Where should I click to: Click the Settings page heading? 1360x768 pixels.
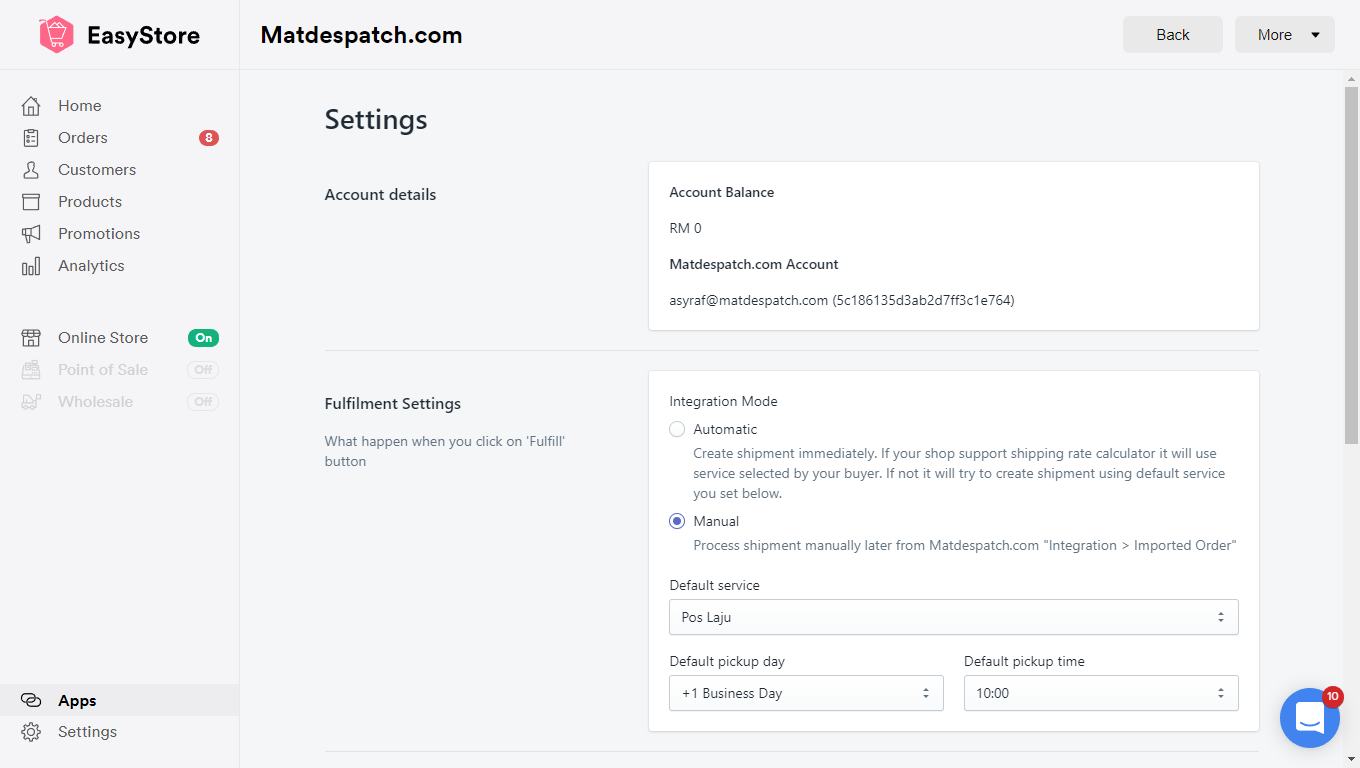tap(376, 120)
